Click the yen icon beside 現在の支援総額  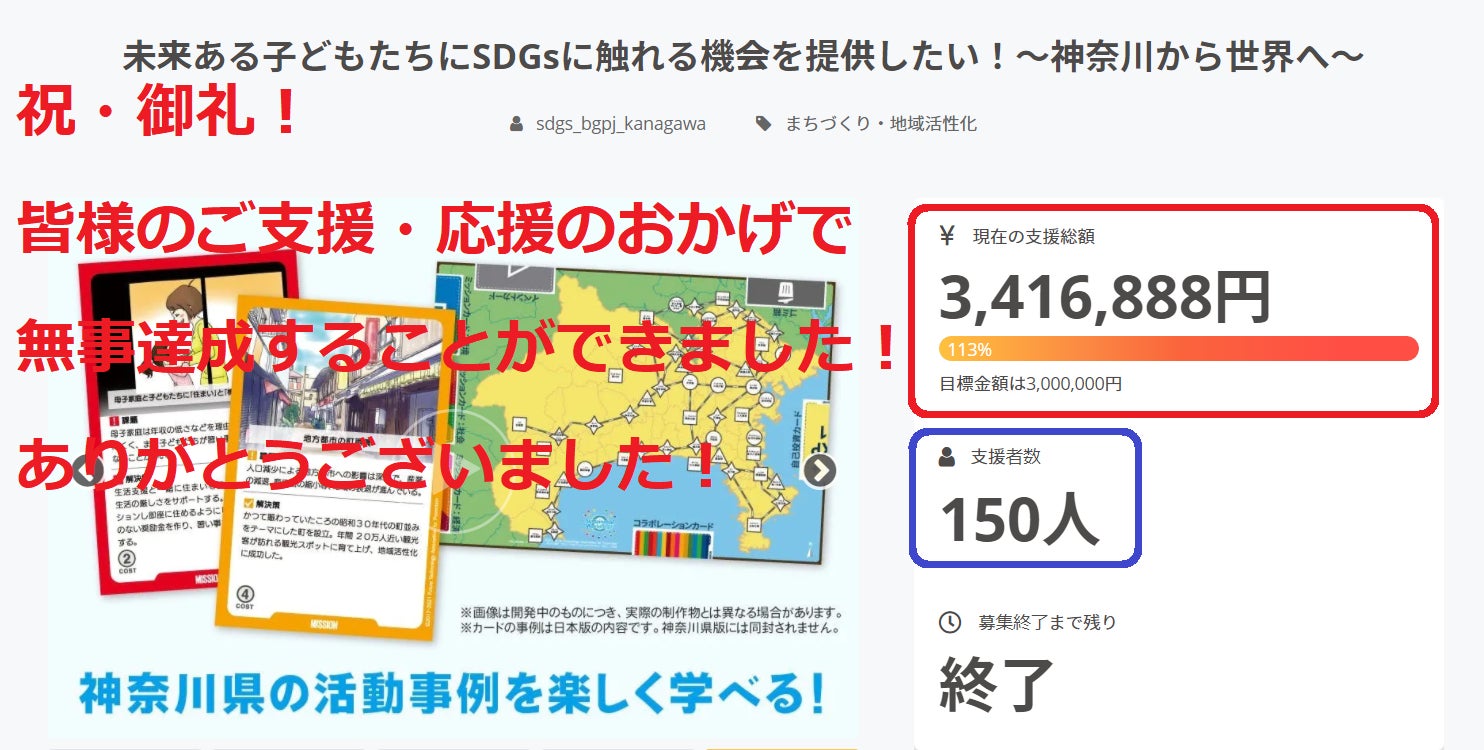point(947,237)
